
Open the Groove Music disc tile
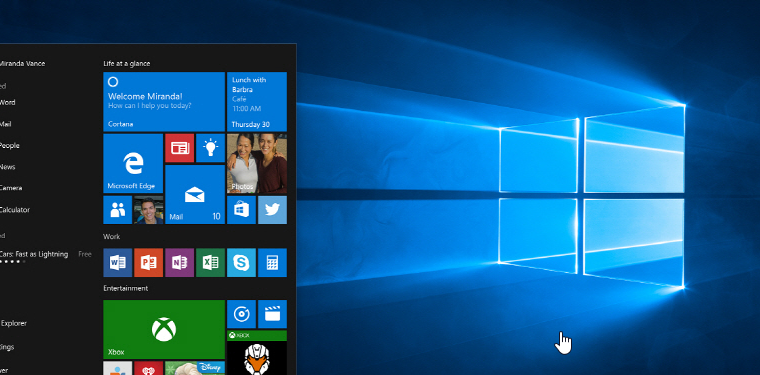(x=241, y=314)
